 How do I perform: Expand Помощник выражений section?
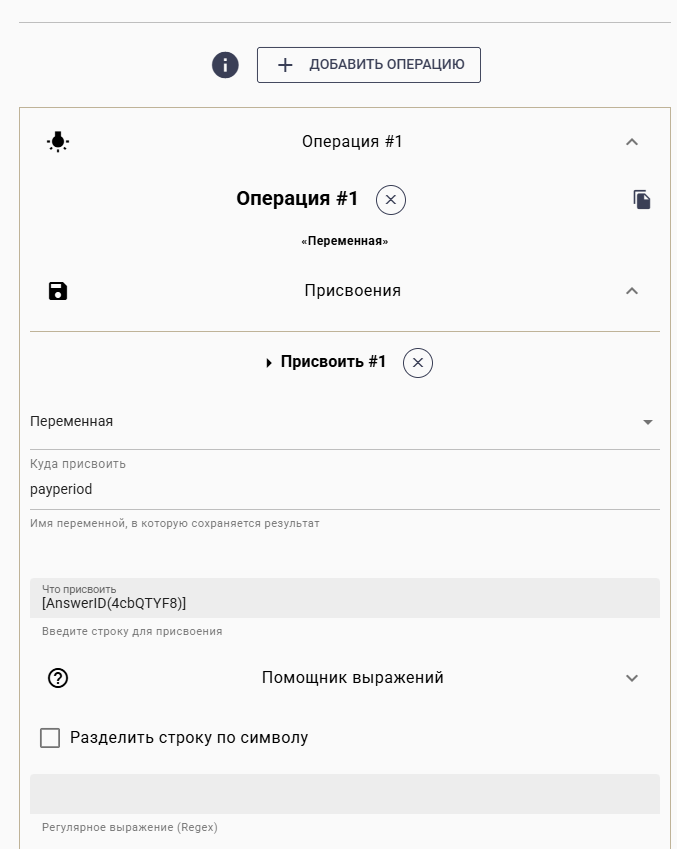click(x=631, y=677)
